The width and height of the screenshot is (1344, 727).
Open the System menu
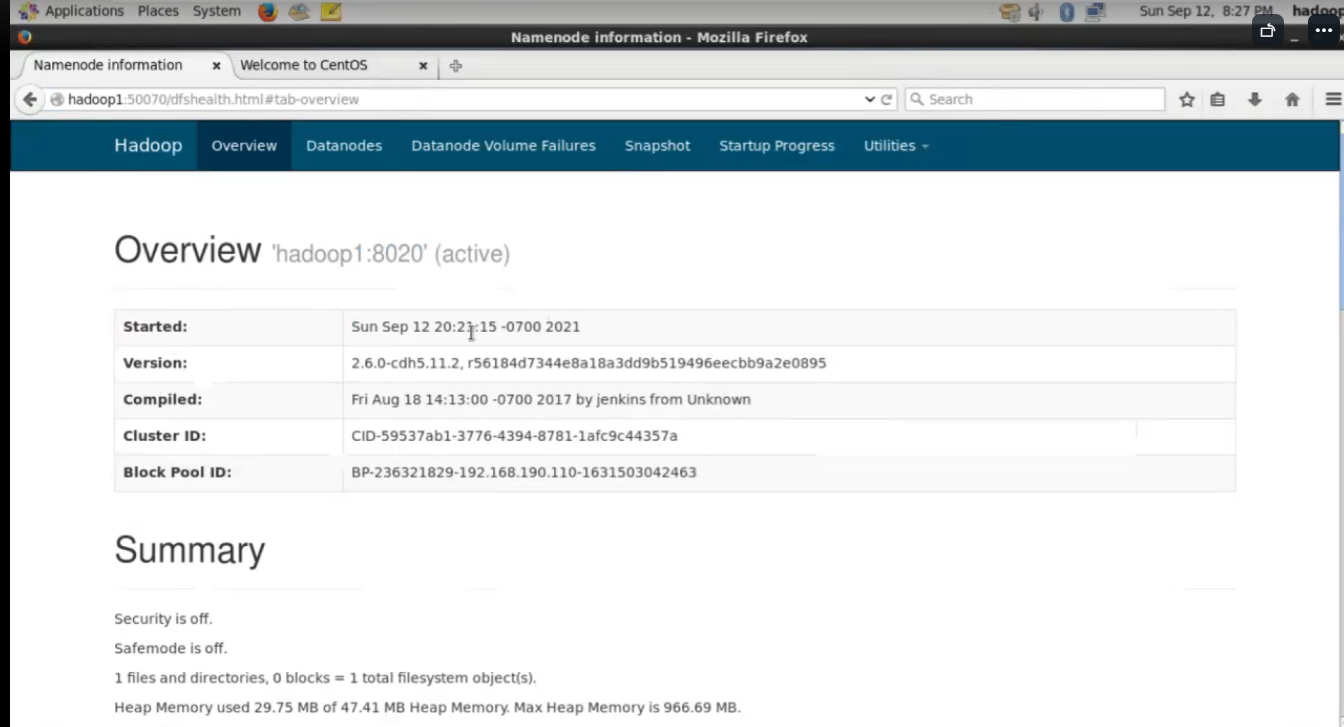pos(217,11)
